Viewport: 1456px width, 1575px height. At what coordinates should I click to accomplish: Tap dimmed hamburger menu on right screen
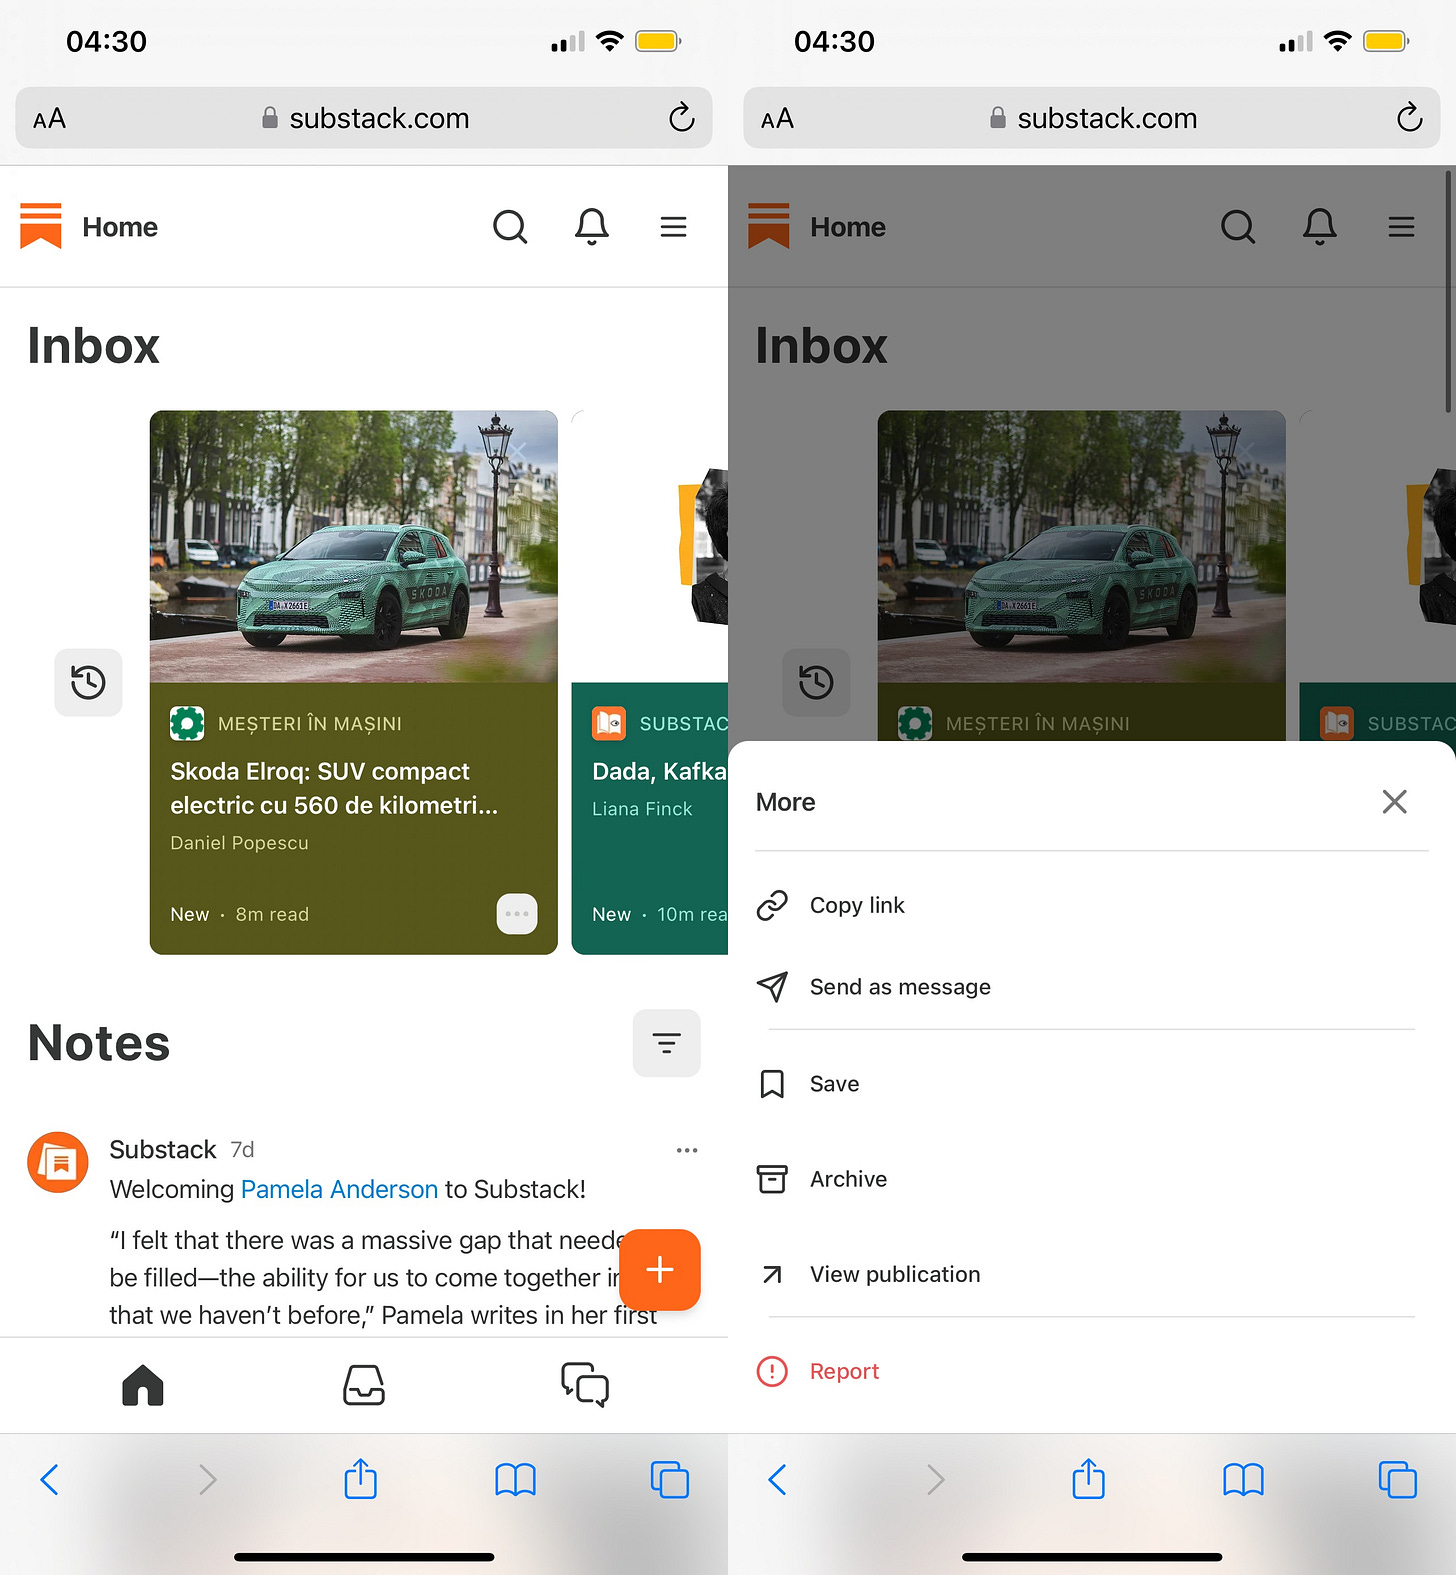click(x=1401, y=227)
